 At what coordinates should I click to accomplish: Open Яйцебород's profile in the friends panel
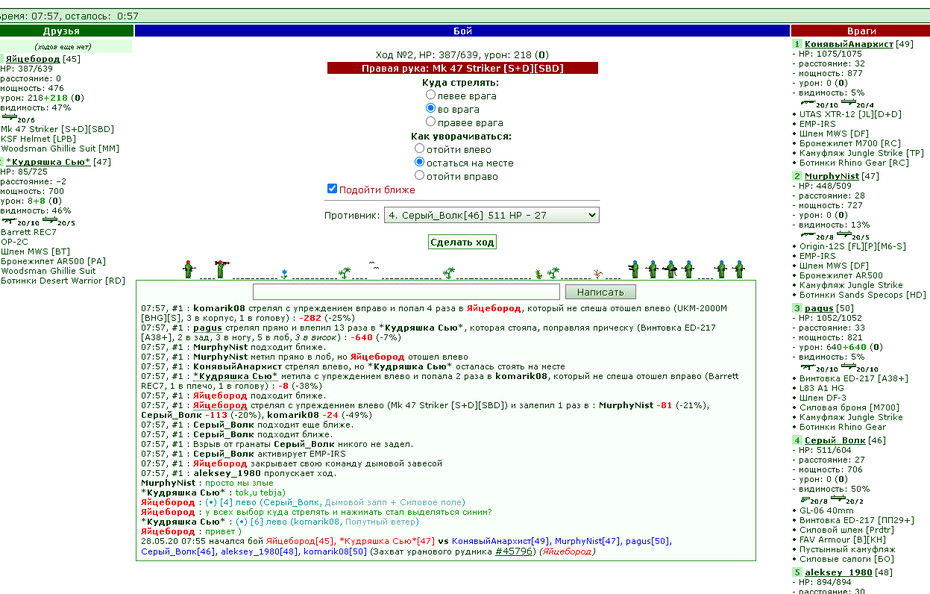33,59
